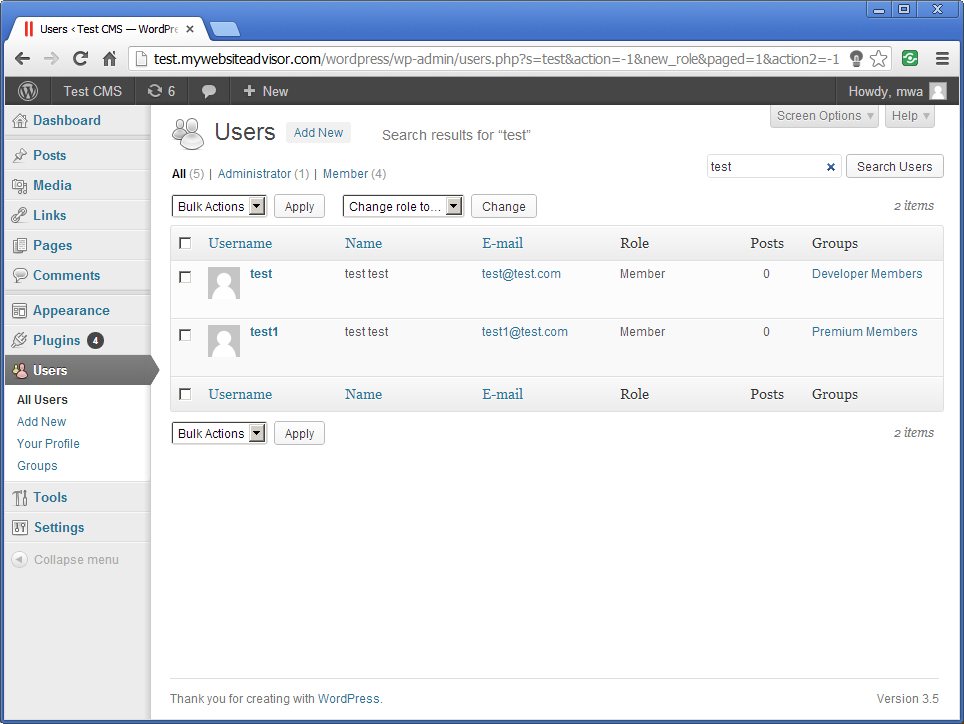The image size is (964, 724).
Task: Go back with the browser back arrow
Action: pyautogui.click(x=22, y=59)
